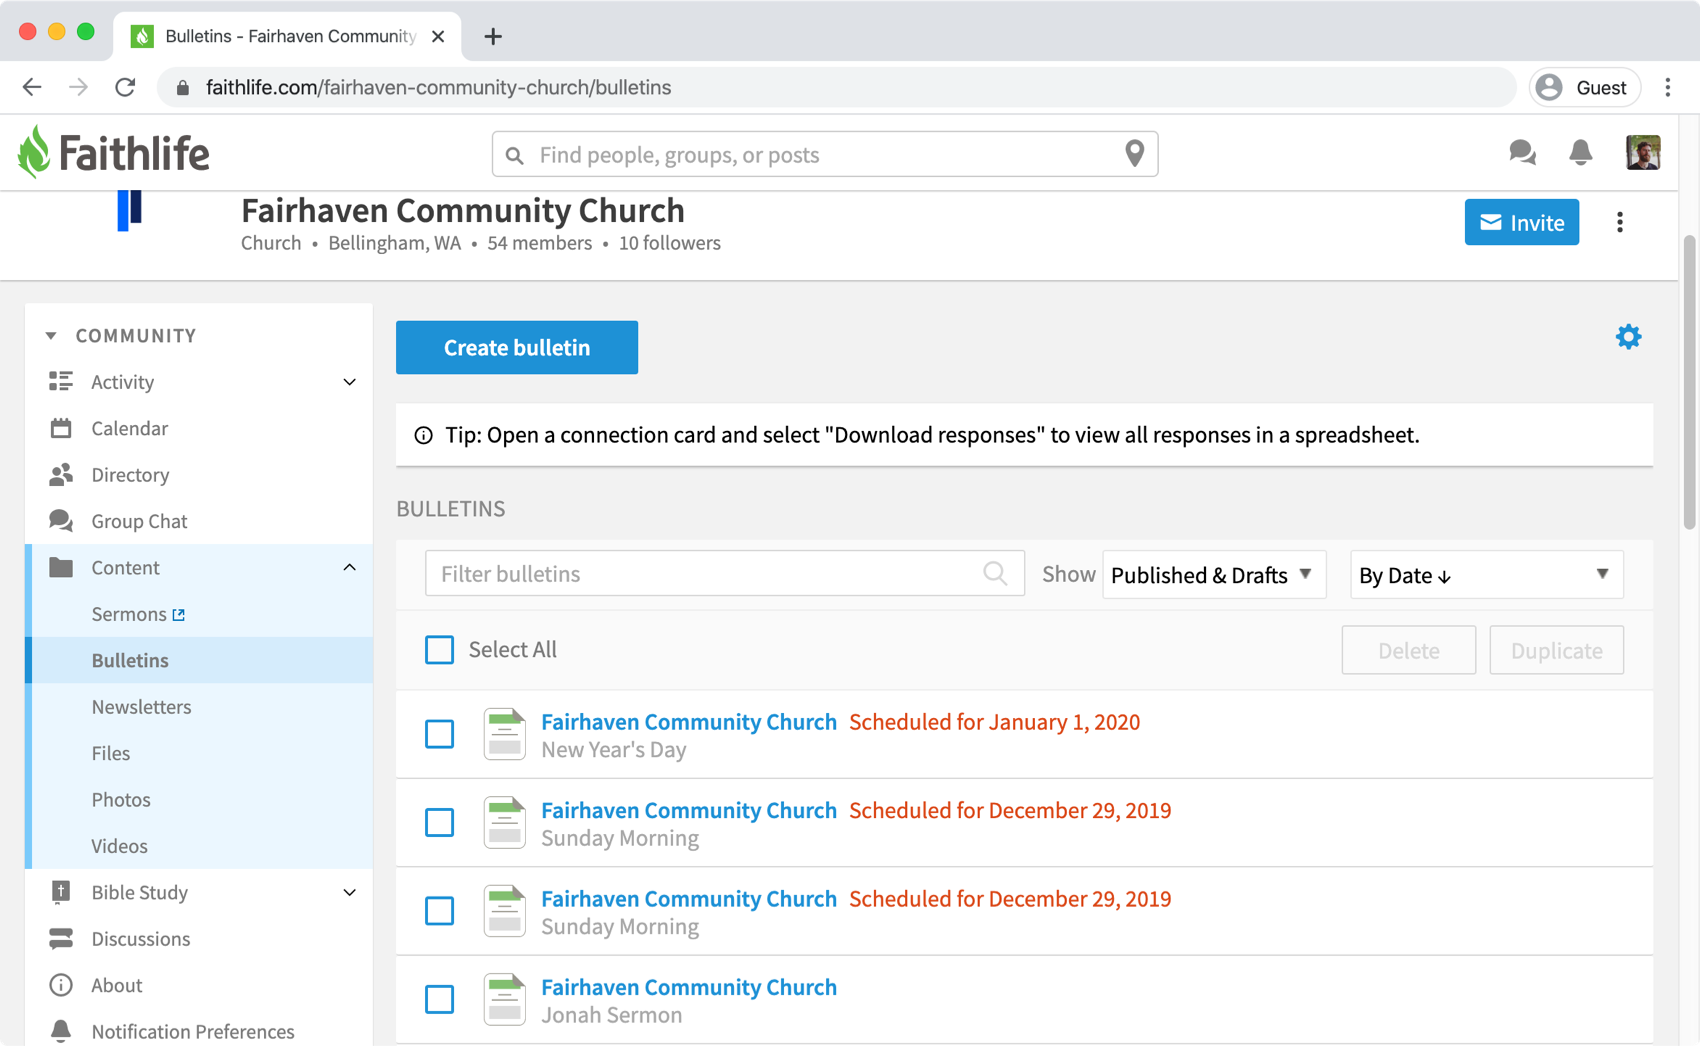Click the Group Chat bubble icon
Viewport: 1700px width, 1046px height.
61,521
